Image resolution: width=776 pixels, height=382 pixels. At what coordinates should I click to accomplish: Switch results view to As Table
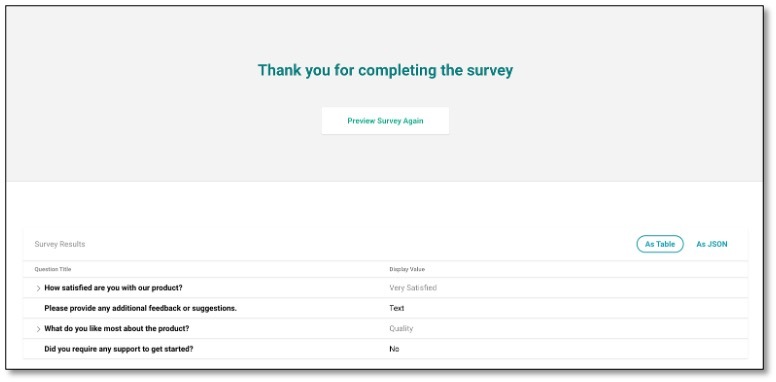pos(660,244)
